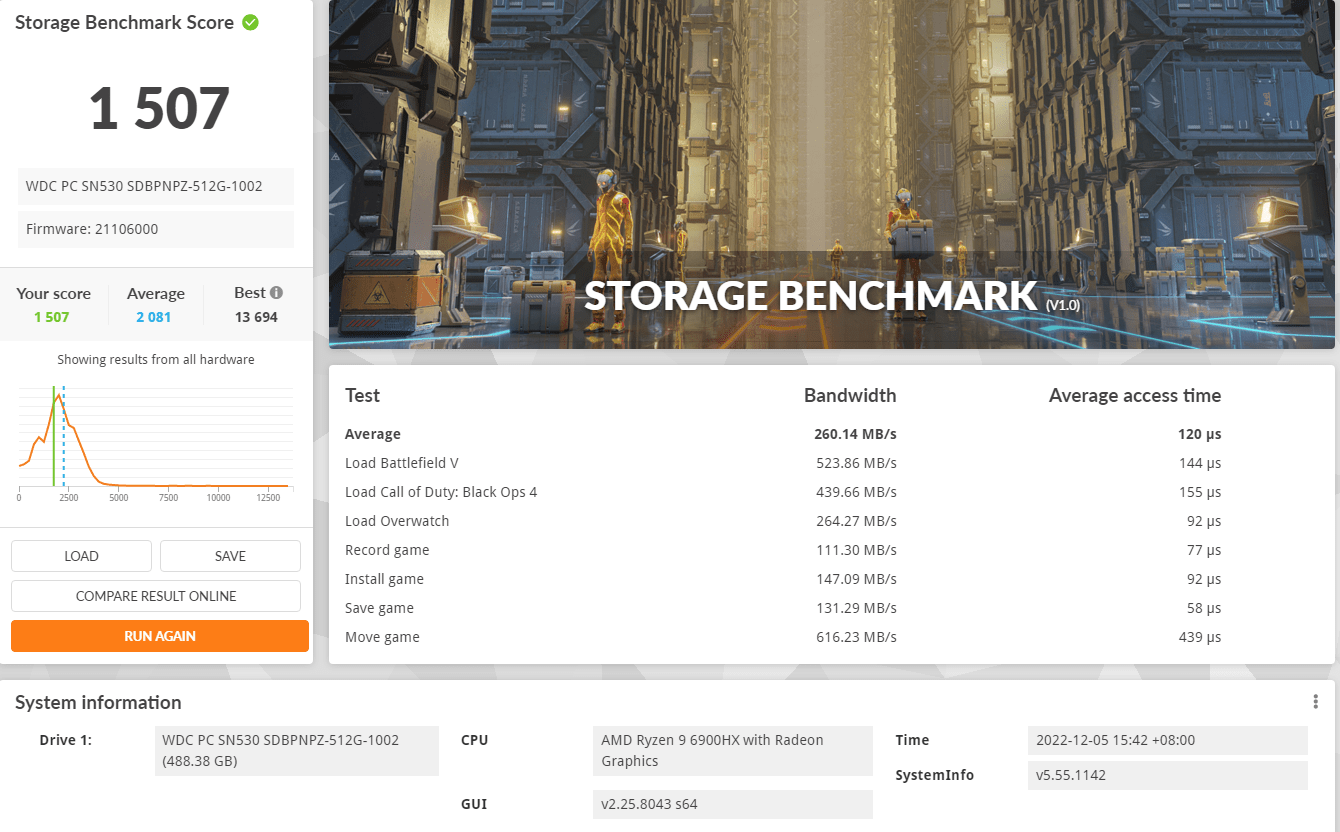This screenshot has width=1340, height=832.
Task: Click the Save game row label
Action: (x=379, y=608)
